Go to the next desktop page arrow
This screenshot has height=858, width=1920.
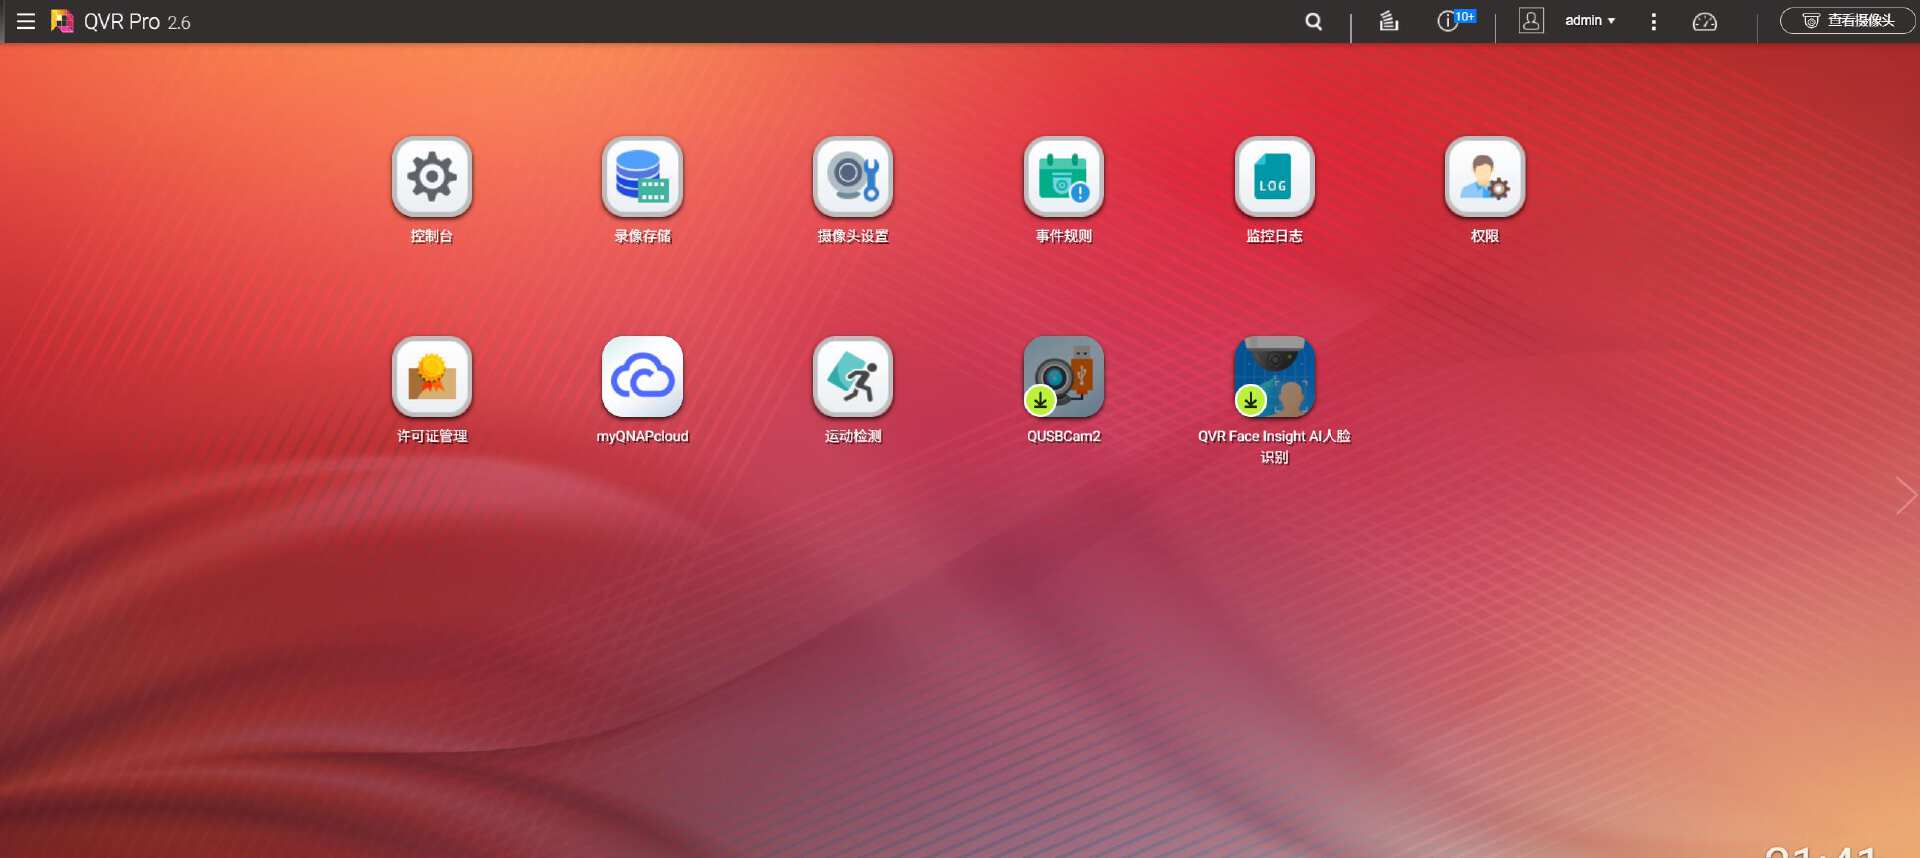pos(1905,495)
